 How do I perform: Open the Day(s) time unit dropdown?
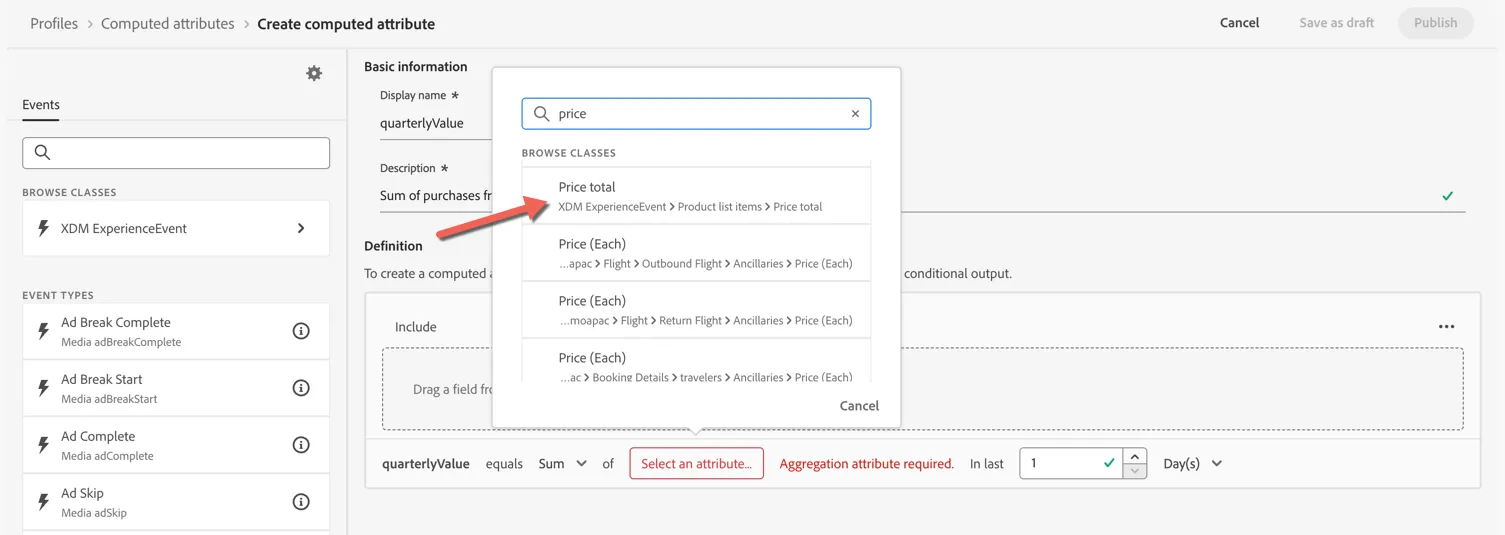pyautogui.click(x=1193, y=464)
